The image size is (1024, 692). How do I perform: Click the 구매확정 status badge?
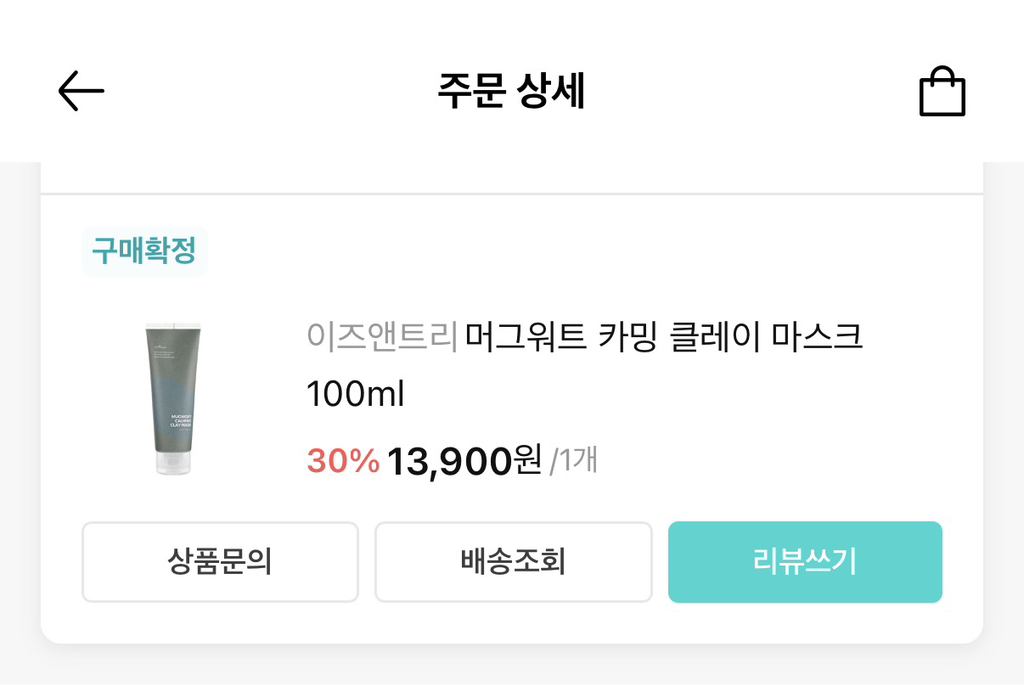(x=144, y=251)
